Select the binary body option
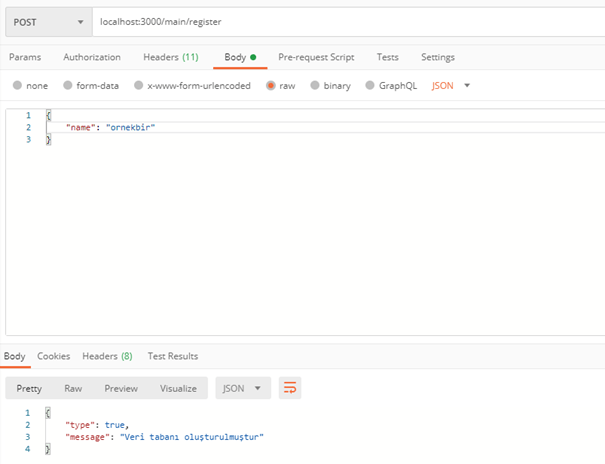 coord(316,86)
